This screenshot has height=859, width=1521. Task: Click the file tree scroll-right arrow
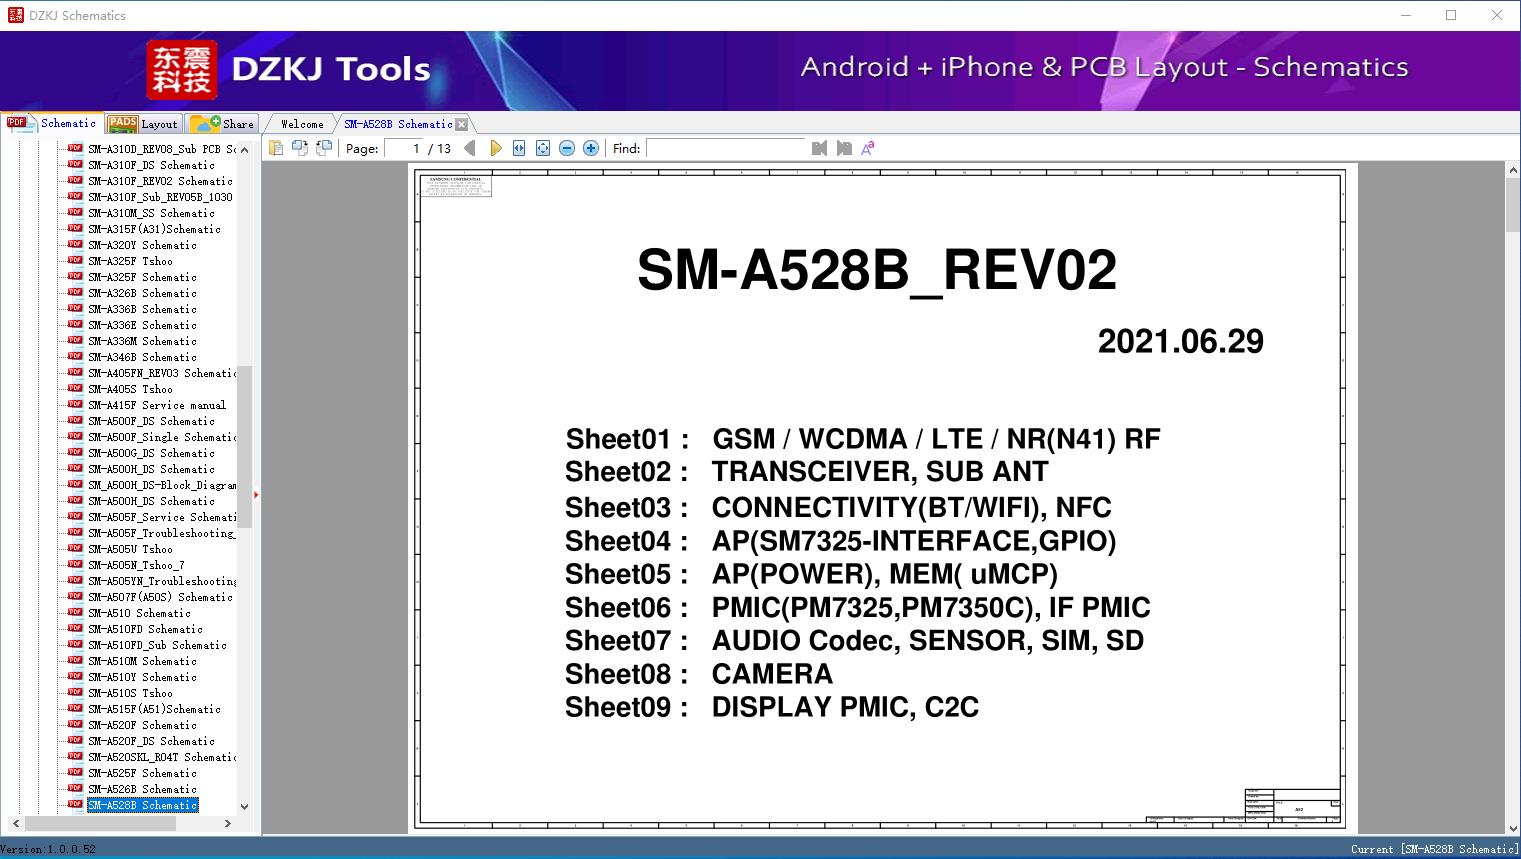coord(228,823)
